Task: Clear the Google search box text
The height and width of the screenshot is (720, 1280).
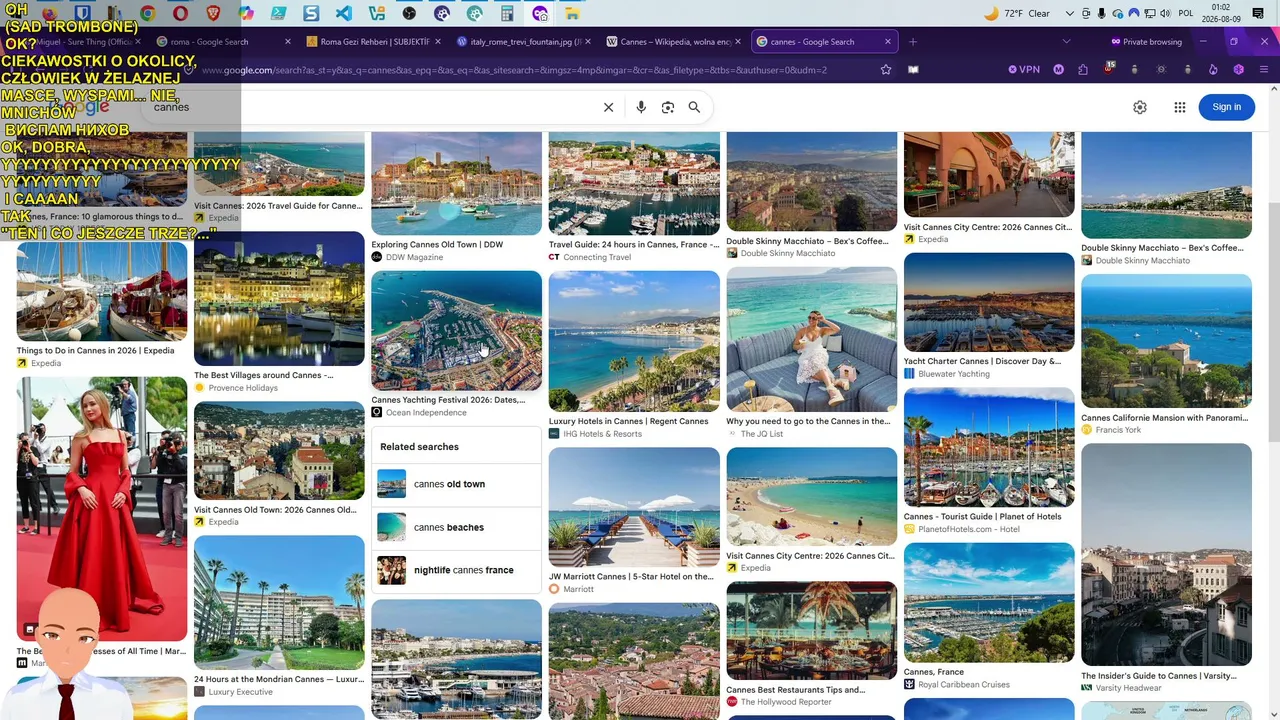Action: (608, 107)
